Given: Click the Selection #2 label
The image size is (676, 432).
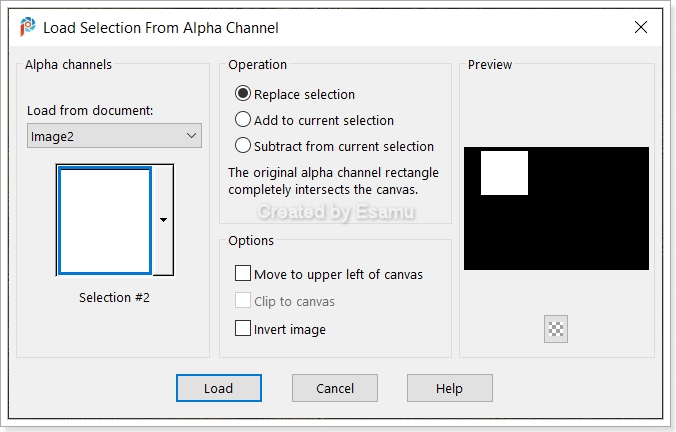Looking at the screenshot, I should click(x=114, y=297).
